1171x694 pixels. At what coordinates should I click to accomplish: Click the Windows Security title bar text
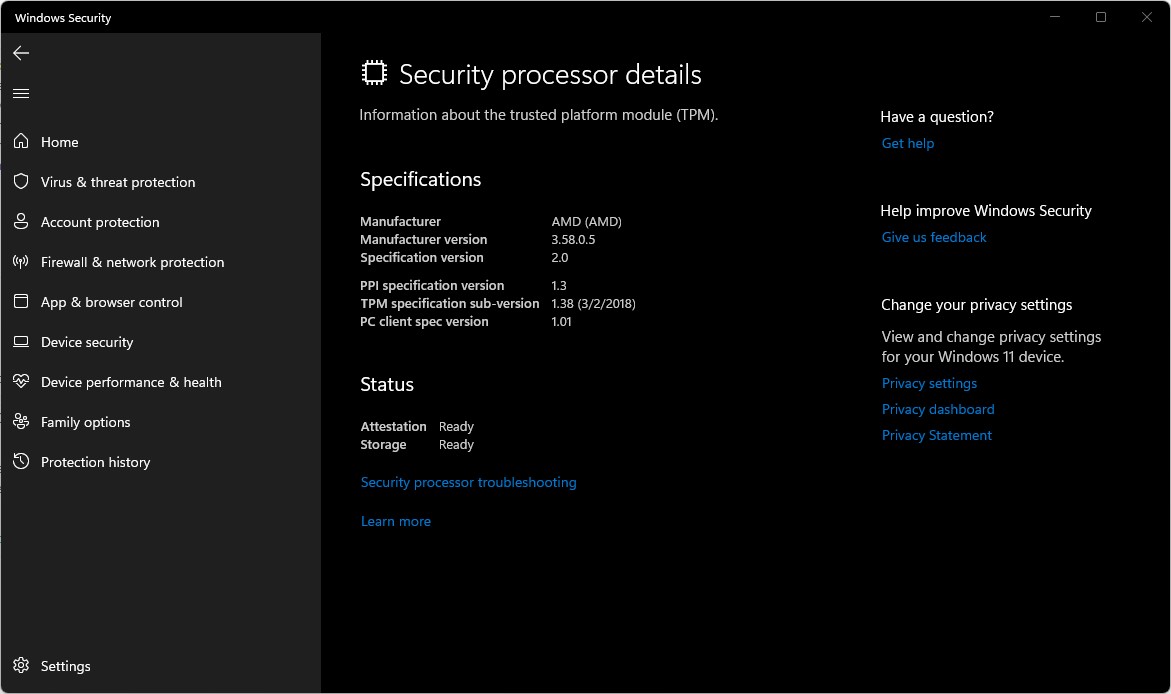63,18
